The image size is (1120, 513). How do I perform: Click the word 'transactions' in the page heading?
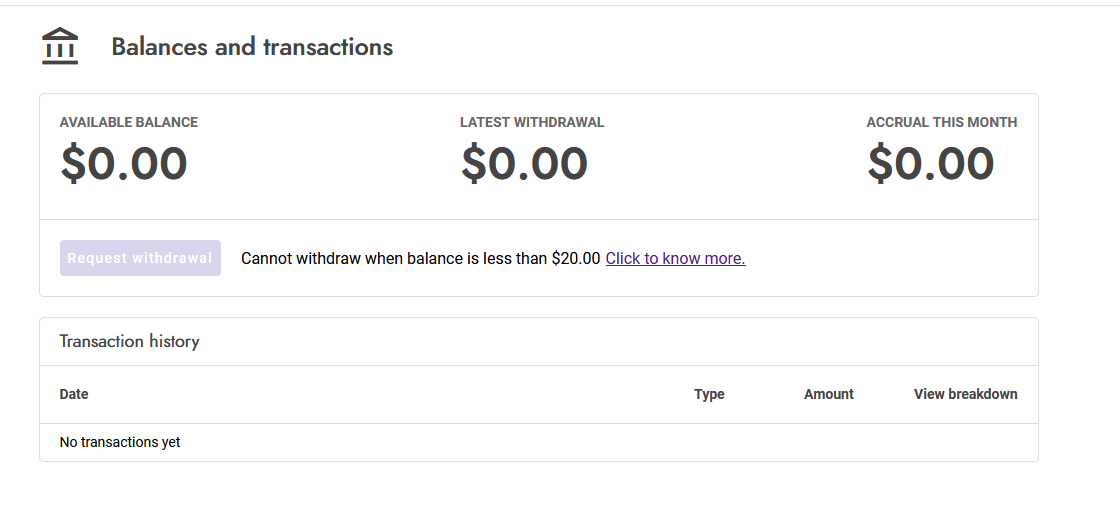coord(328,47)
